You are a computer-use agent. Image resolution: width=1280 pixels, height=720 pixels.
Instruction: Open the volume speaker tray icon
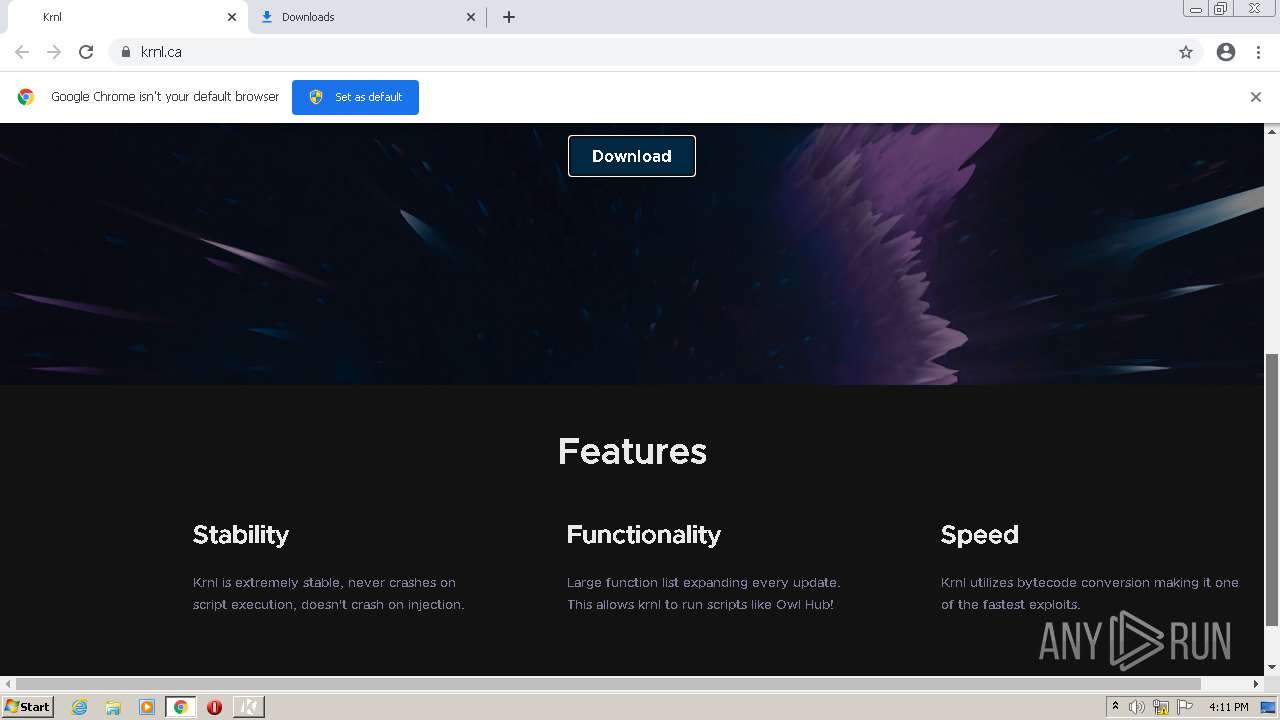1137,707
